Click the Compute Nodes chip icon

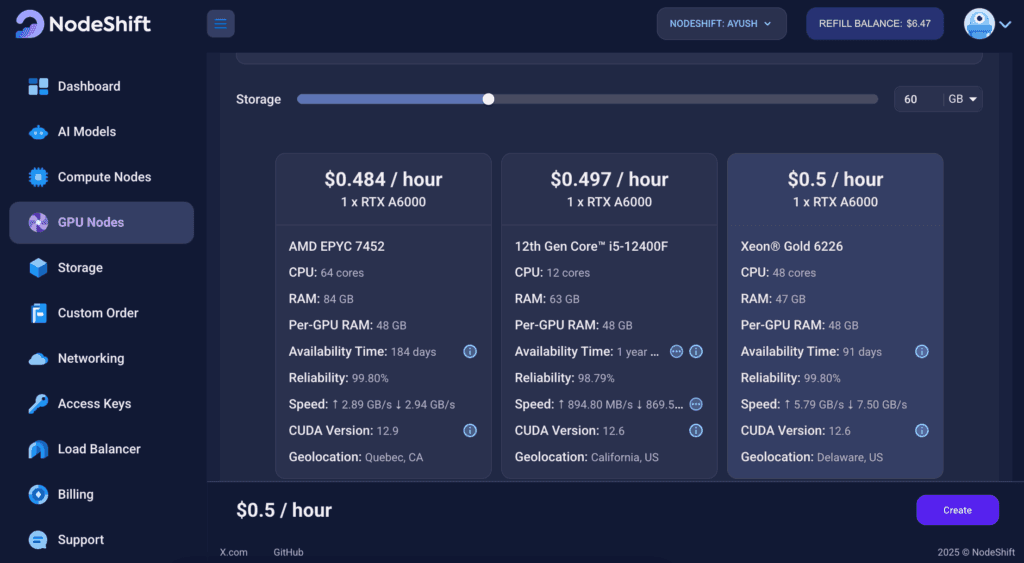click(39, 177)
